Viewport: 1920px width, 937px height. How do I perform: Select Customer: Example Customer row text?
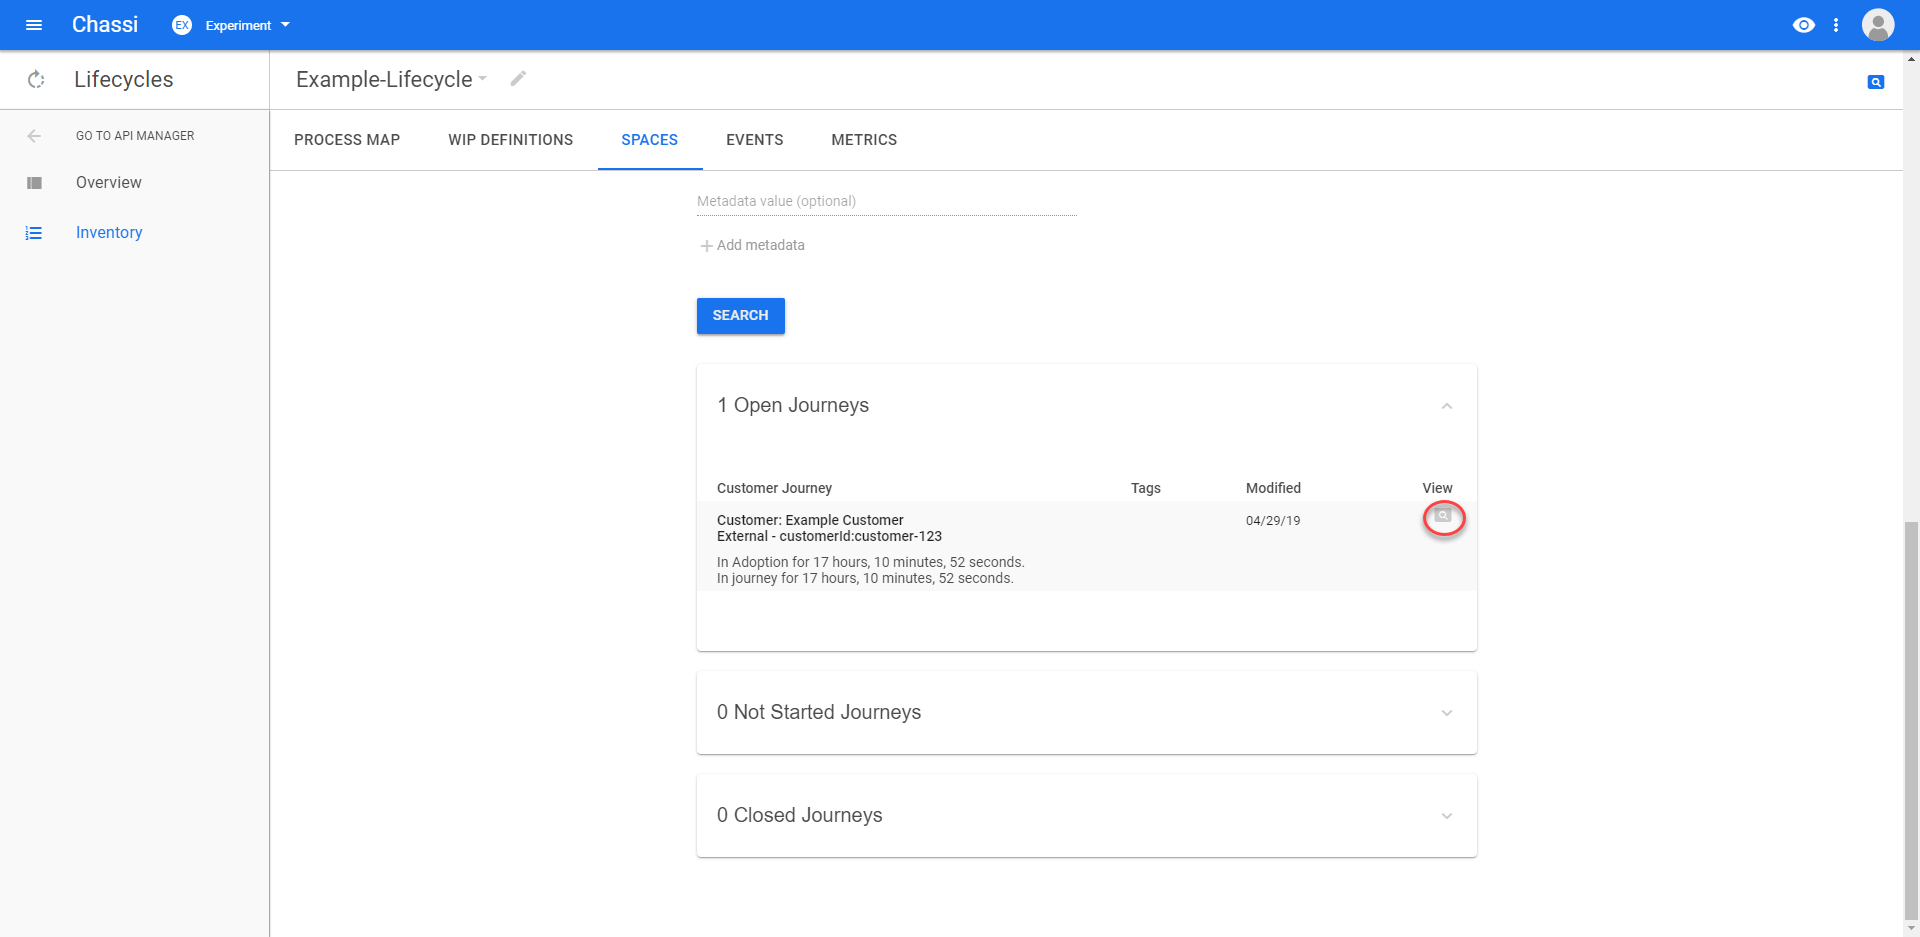pyautogui.click(x=810, y=520)
